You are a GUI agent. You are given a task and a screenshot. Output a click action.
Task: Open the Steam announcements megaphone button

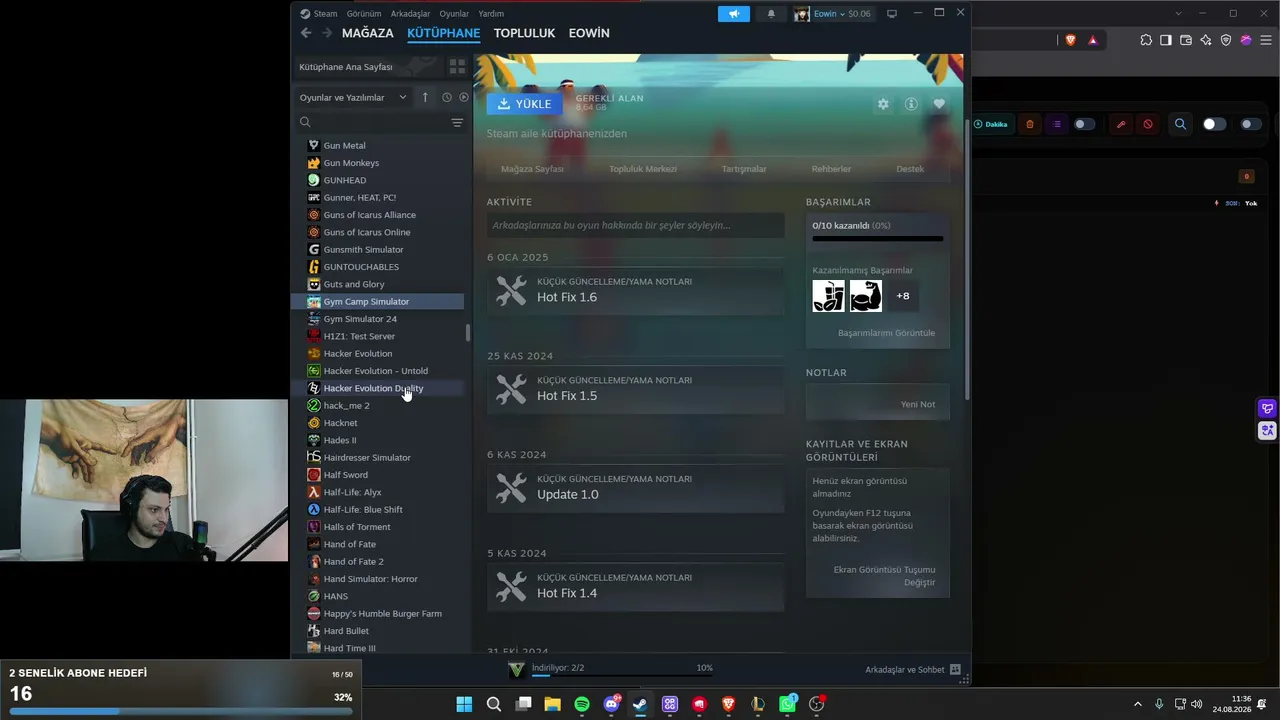(734, 14)
